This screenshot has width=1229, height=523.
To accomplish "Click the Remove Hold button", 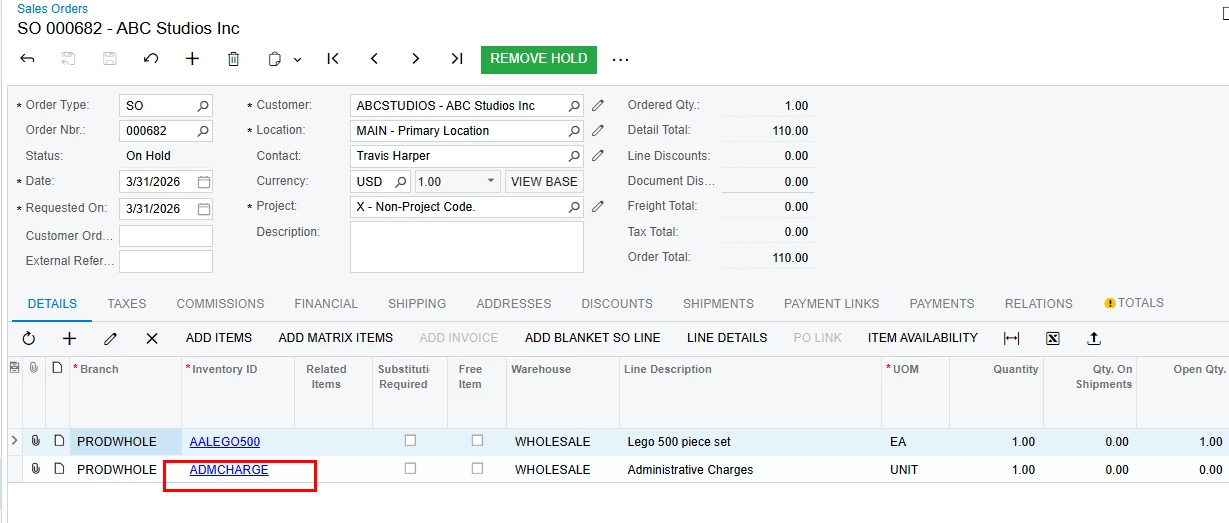I will coord(539,59).
